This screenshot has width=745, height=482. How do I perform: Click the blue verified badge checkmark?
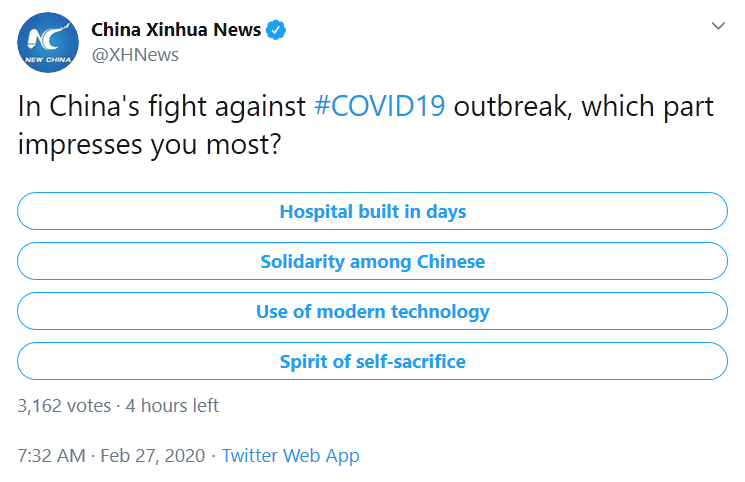pos(276,30)
